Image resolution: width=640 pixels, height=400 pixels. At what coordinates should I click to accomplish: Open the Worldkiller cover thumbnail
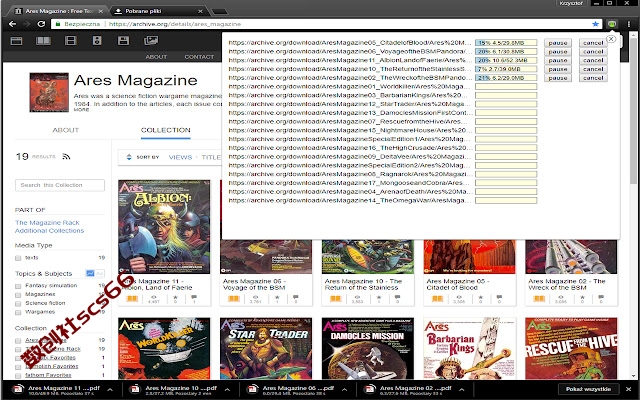[x=164, y=349]
